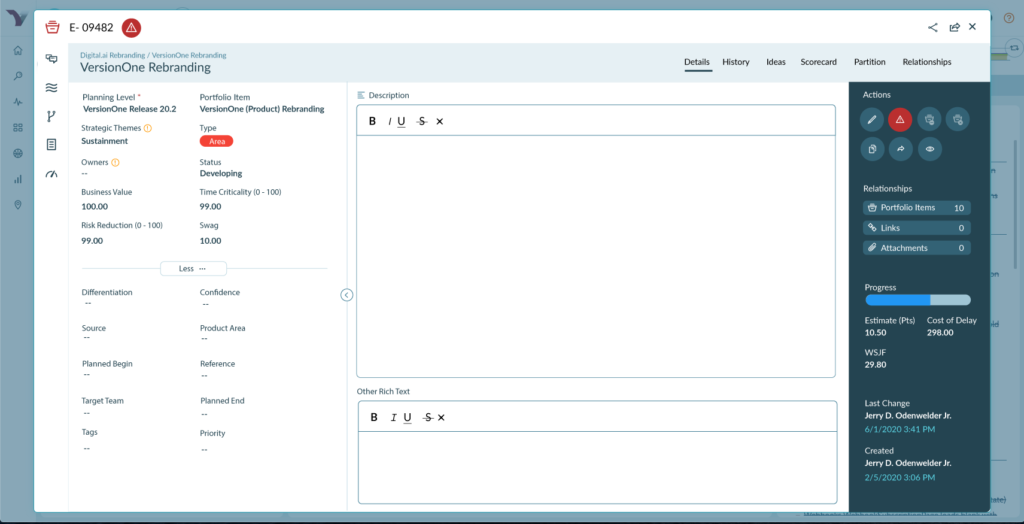Toggle underline in the Other Rich Text toolbar

coord(408,418)
